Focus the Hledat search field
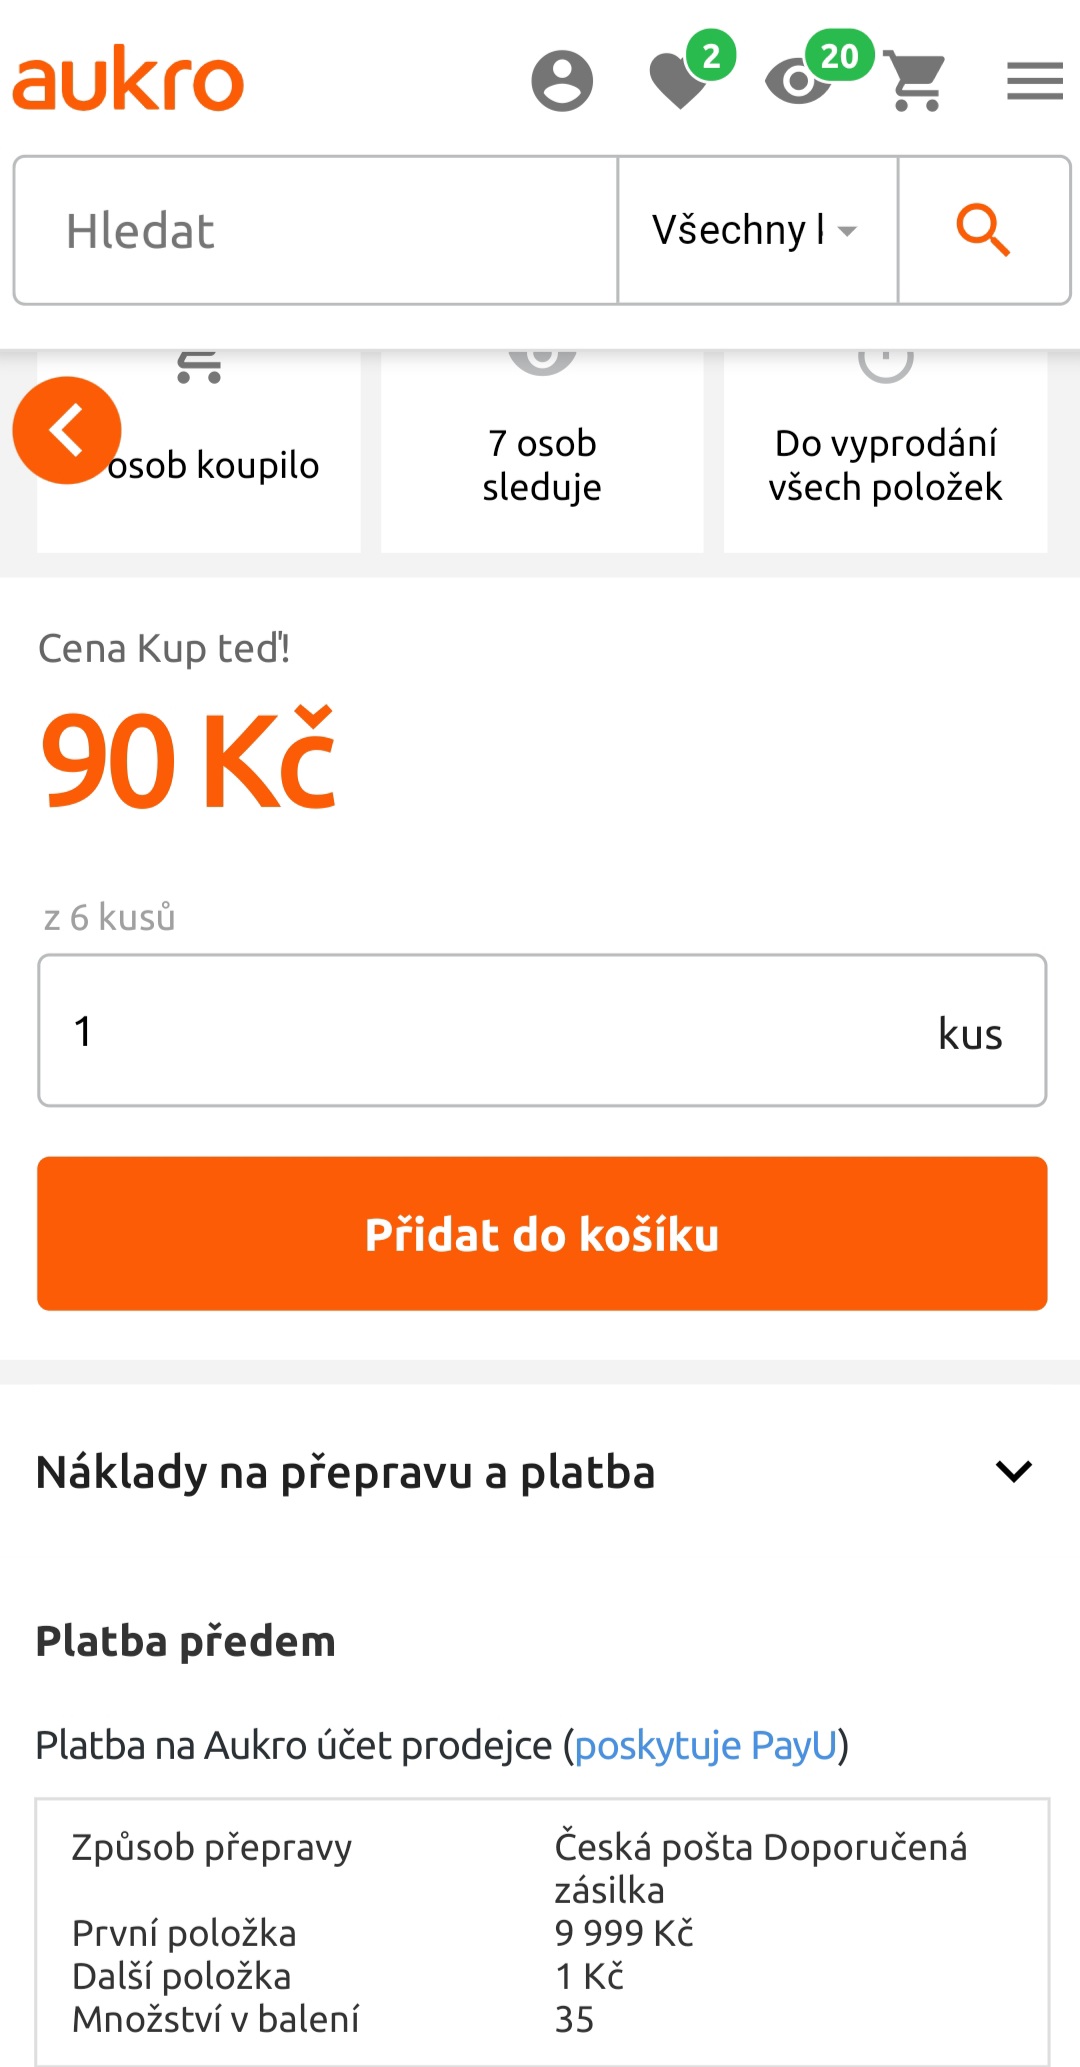The height and width of the screenshot is (2067, 1080). pos(316,230)
